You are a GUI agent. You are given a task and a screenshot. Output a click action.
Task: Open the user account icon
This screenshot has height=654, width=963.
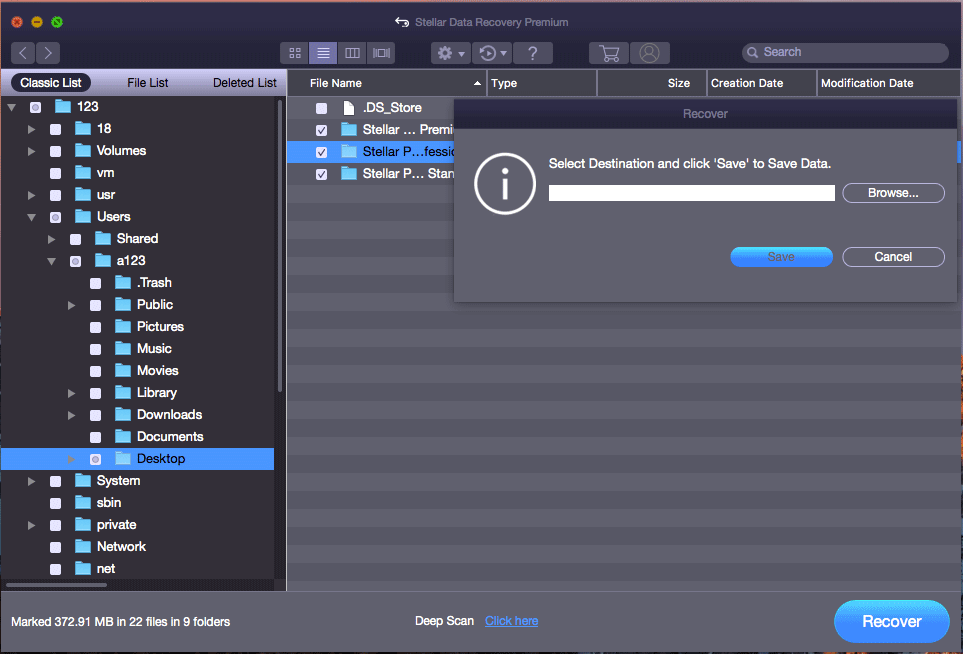pyautogui.click(x=650, y=53)
